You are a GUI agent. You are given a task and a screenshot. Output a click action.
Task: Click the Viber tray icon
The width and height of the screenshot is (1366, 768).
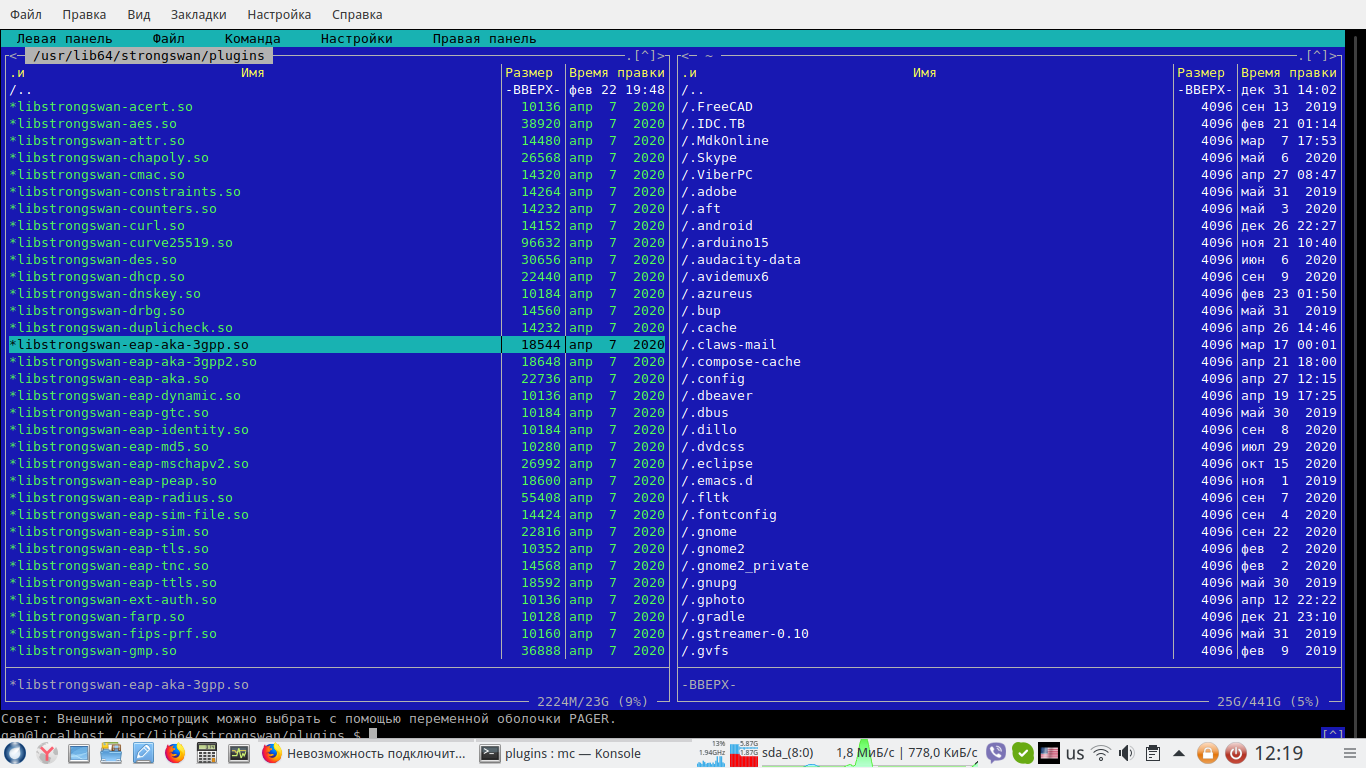tap(996, 753)
